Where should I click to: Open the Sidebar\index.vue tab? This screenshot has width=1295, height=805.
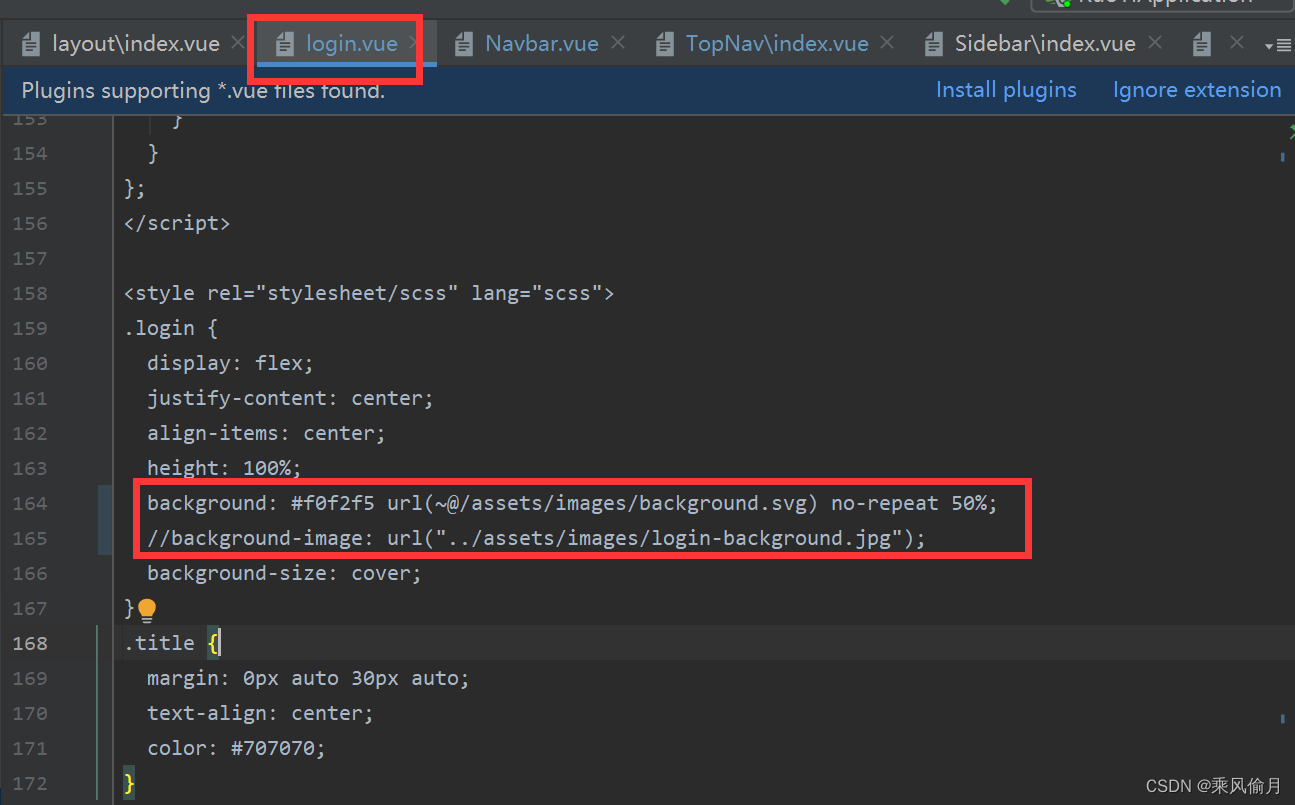click(x=1045, y=44)
